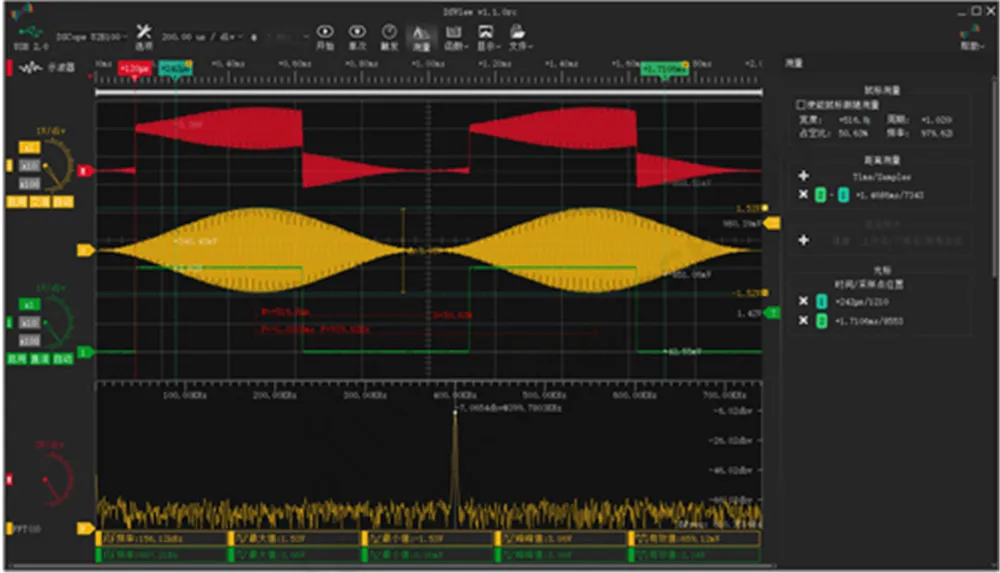Adjust the yellow channel V/div knob

57,165
